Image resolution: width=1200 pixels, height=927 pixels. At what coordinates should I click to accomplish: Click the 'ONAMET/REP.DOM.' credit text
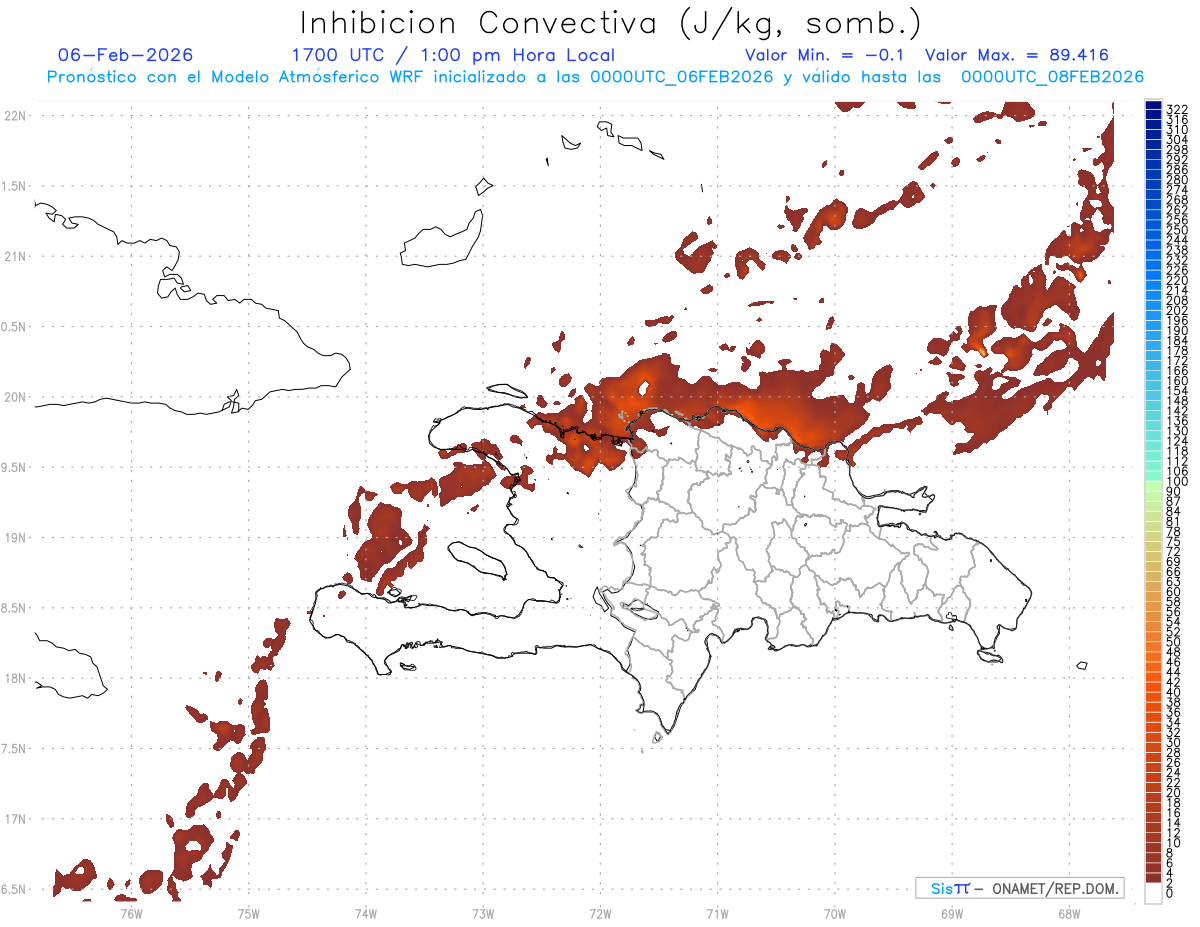point(1055,888)
